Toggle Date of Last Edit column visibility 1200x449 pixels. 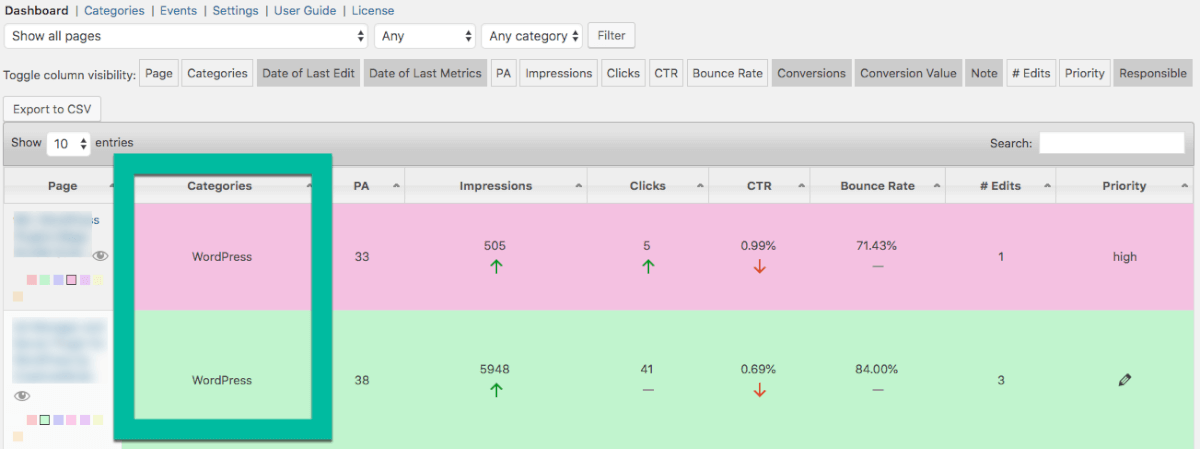[x=308, y=73]
